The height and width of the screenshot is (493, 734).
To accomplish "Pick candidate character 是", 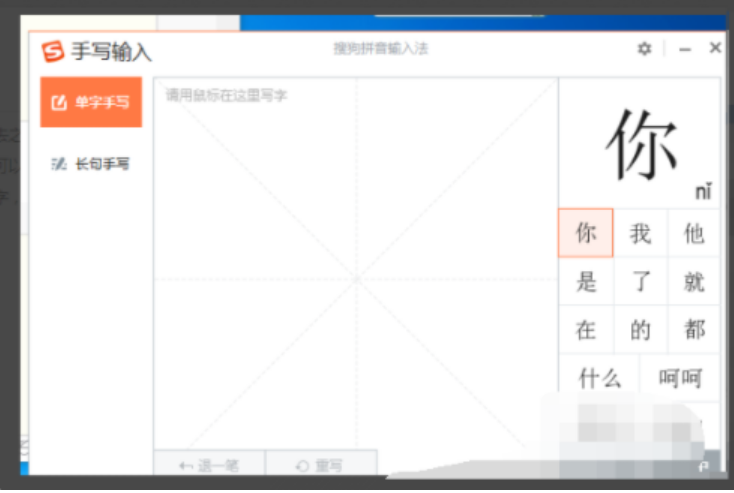I will point(585,282).
